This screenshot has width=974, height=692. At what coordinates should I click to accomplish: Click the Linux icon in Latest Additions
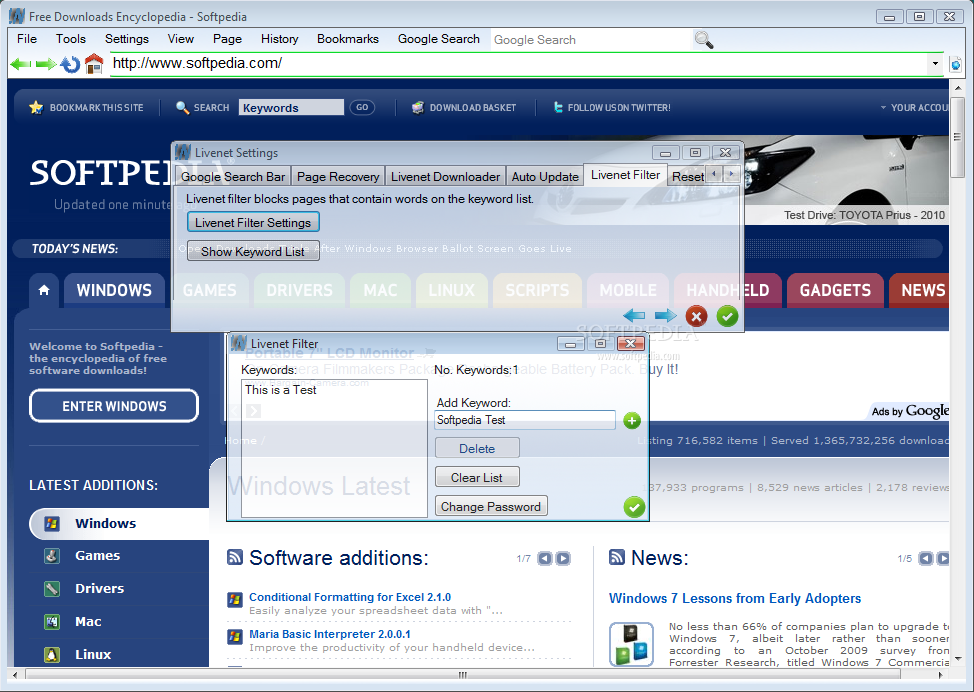pos(52,654)
